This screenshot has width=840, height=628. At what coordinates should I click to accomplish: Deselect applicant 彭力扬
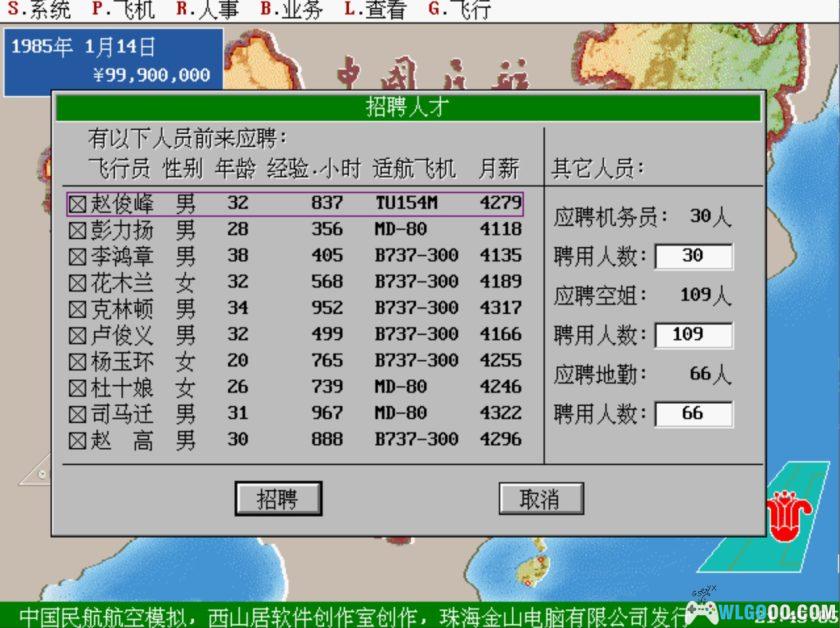pos(77,229)
